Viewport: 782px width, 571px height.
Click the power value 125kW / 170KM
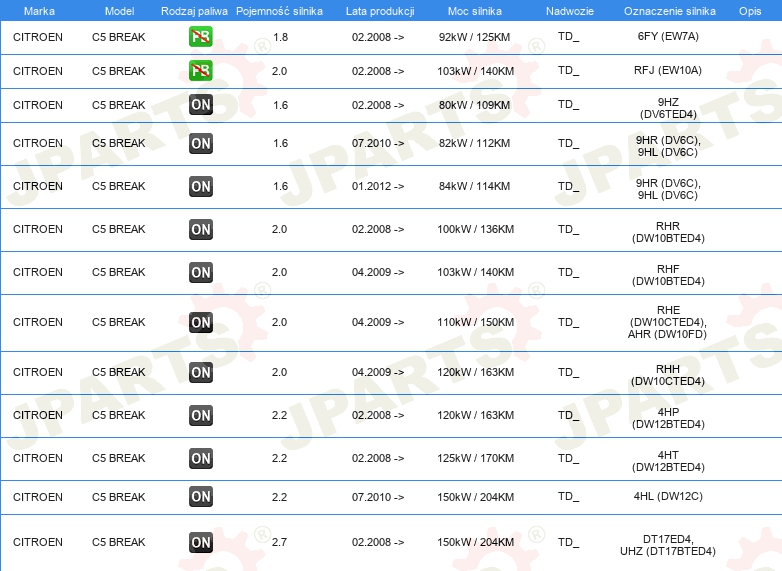(x=475, y=458)
